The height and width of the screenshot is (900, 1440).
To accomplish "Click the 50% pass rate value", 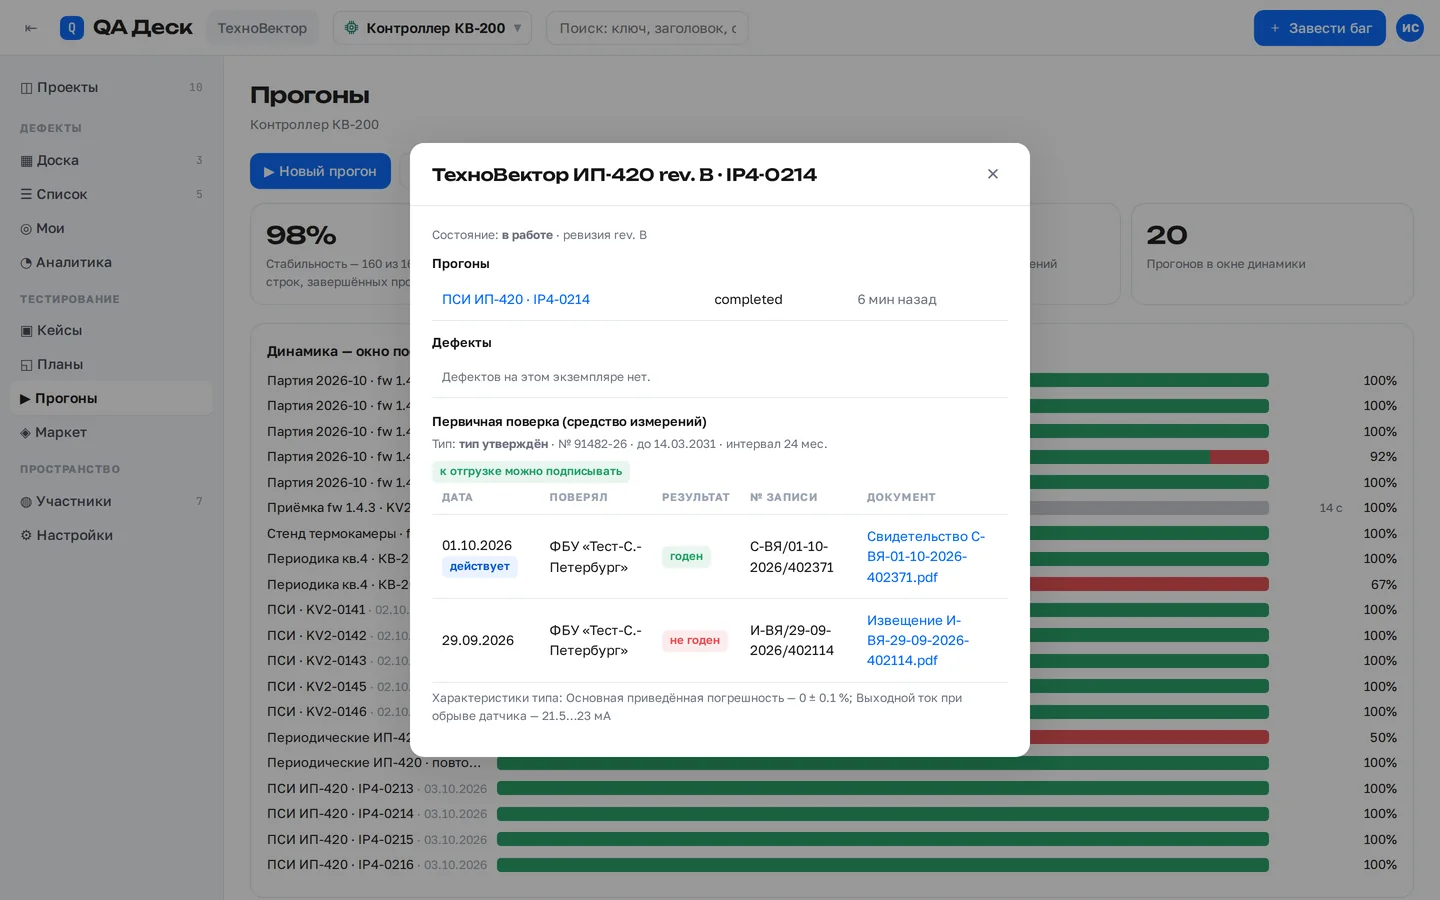I will (1383, 738).
